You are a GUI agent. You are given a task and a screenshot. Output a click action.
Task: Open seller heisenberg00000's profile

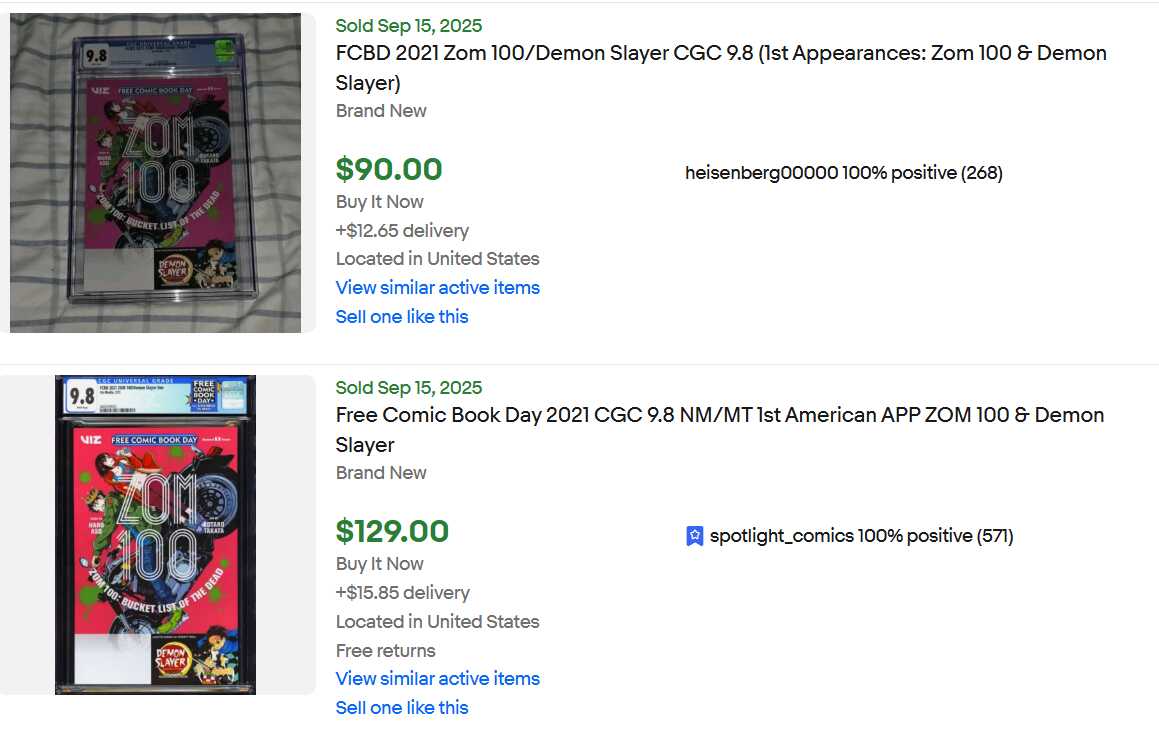(761, 173)
